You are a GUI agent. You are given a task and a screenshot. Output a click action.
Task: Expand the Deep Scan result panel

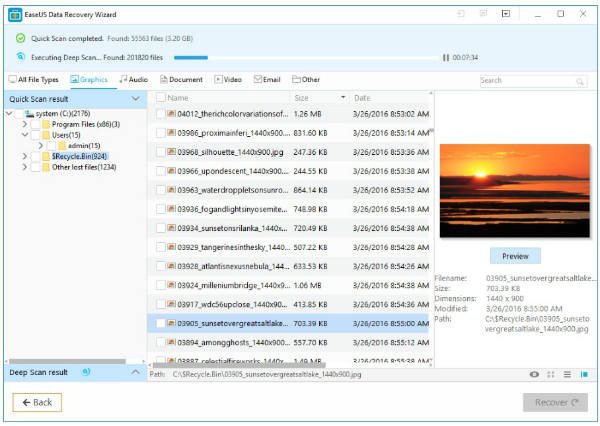point(135,372)
